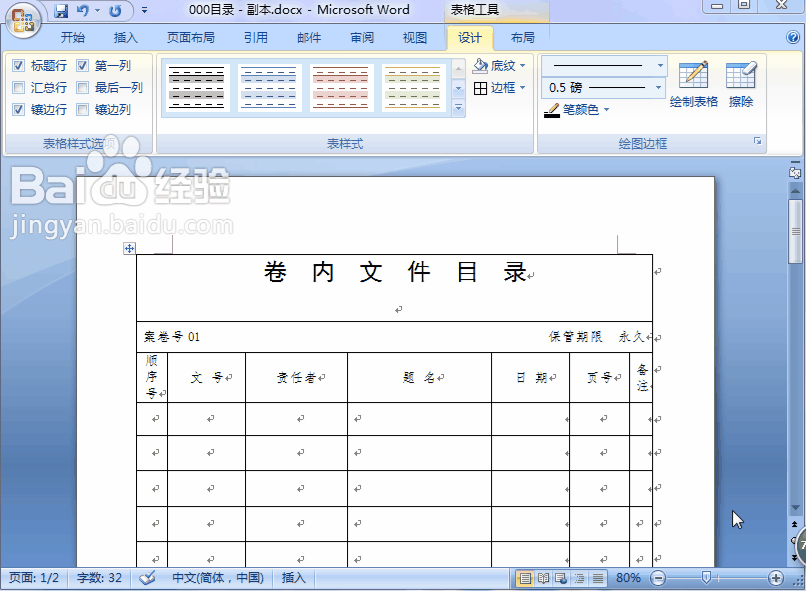Click the spelling check icon in status bar
806x591 pixels.
tap(147, 578)
